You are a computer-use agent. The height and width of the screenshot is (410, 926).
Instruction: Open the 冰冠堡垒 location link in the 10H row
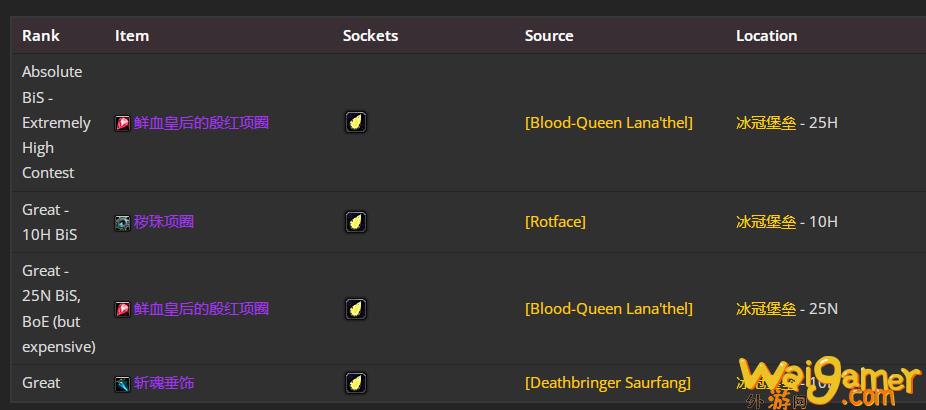coord(766,222)
